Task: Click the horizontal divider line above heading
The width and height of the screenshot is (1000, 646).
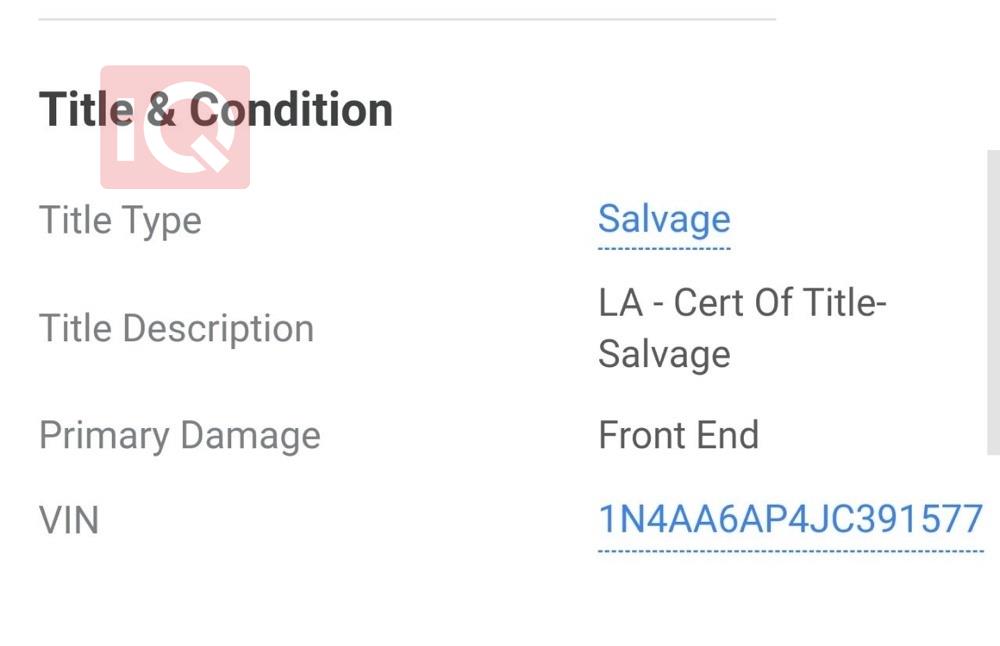Action: (407, 19)
